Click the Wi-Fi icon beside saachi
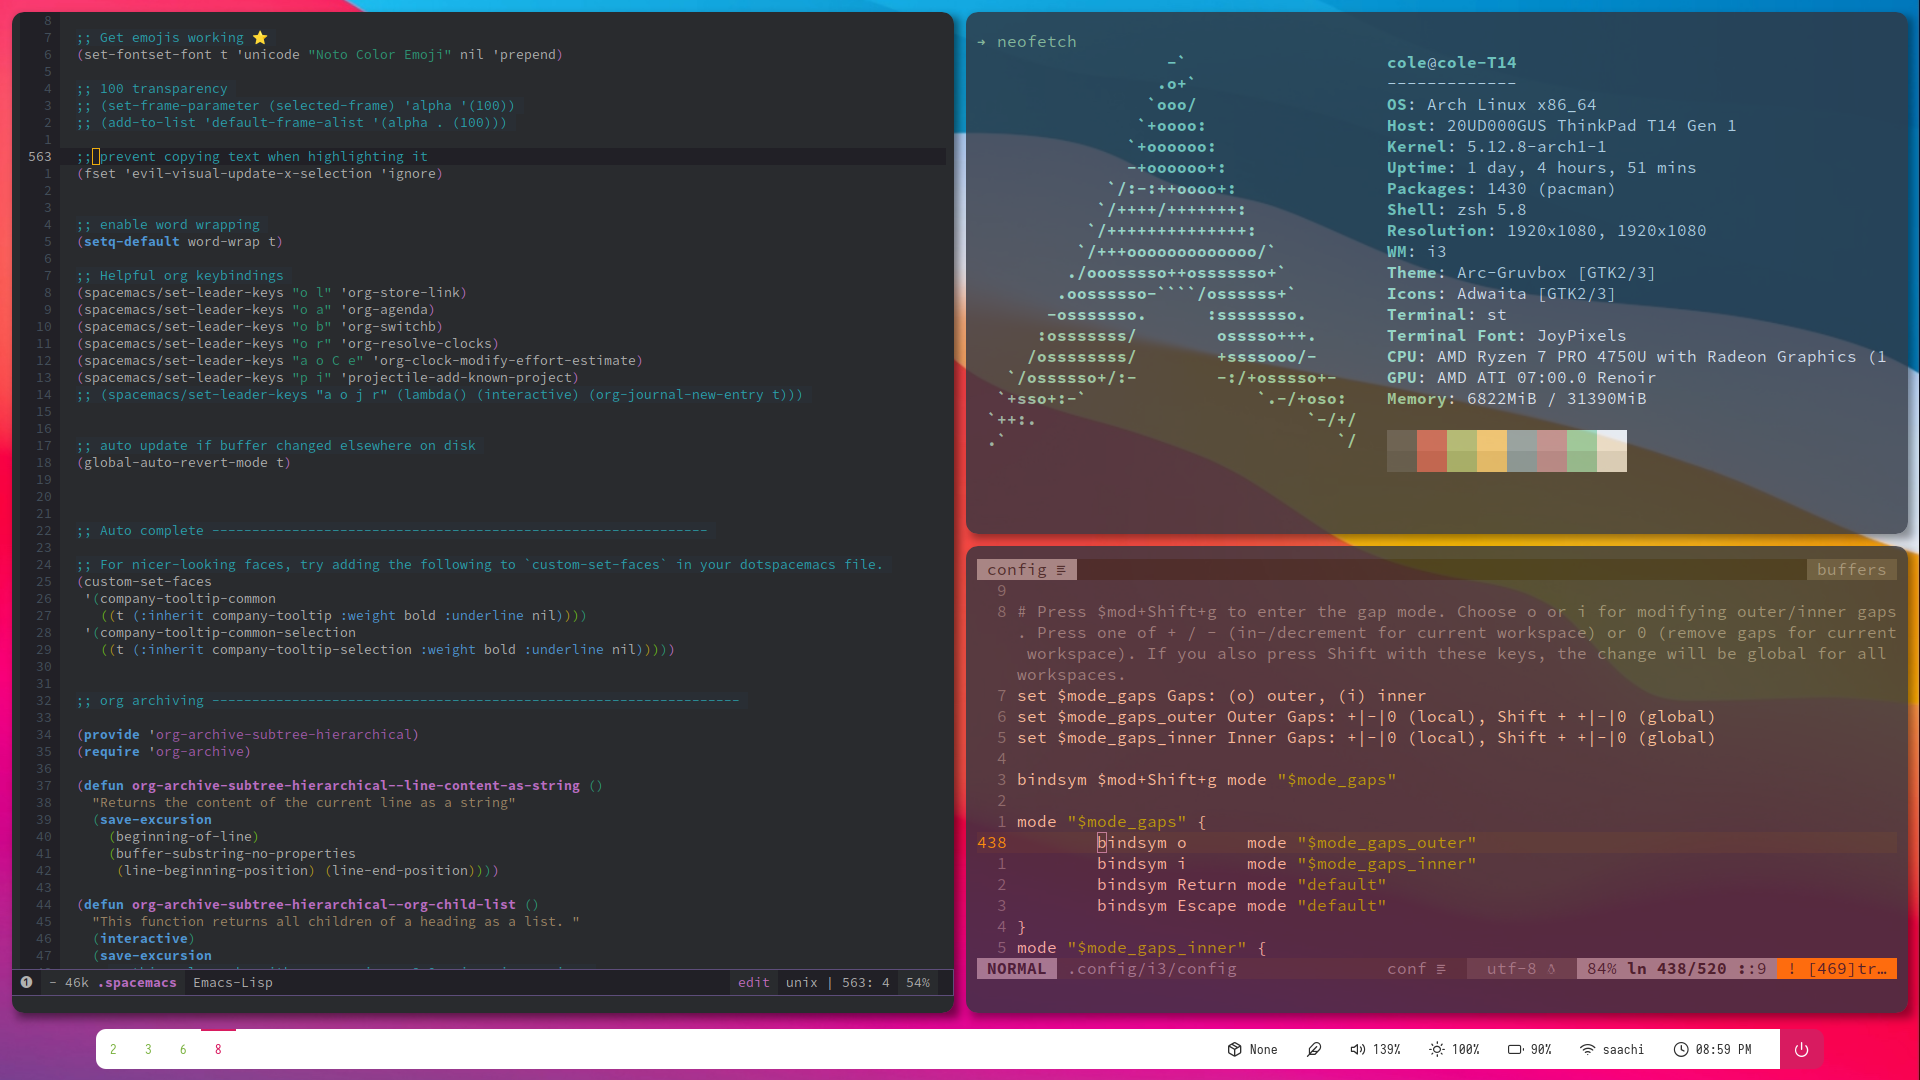 (x=1587, y=1049)
